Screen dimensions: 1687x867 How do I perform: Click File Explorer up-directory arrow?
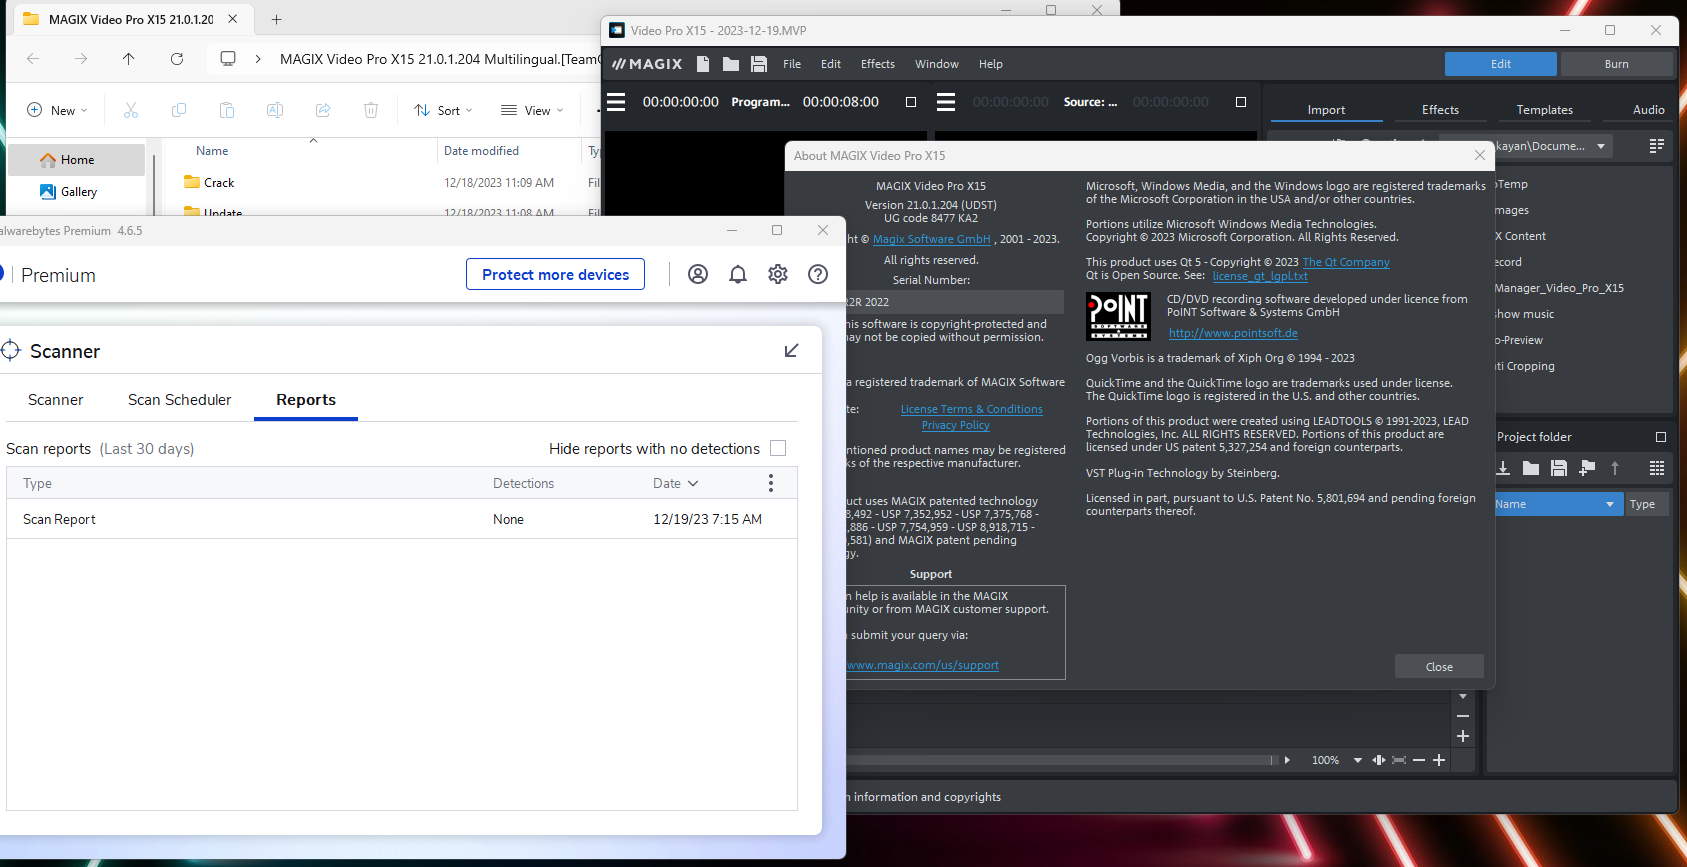(x=129, y=59)
